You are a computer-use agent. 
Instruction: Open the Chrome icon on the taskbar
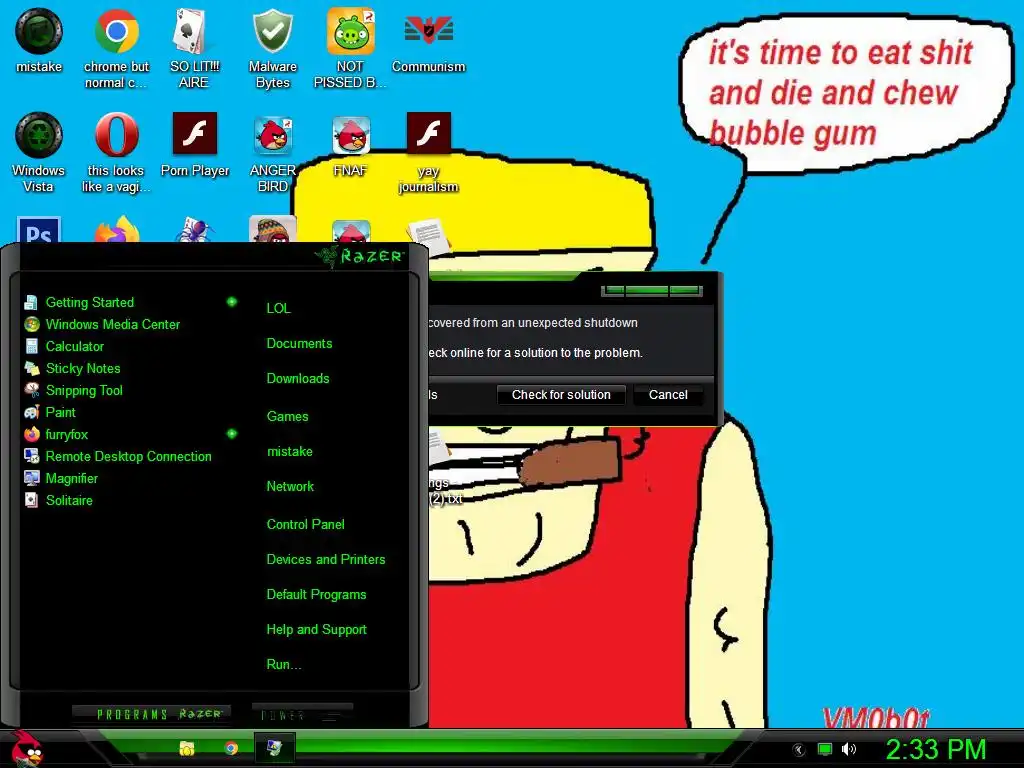(231, 748)
